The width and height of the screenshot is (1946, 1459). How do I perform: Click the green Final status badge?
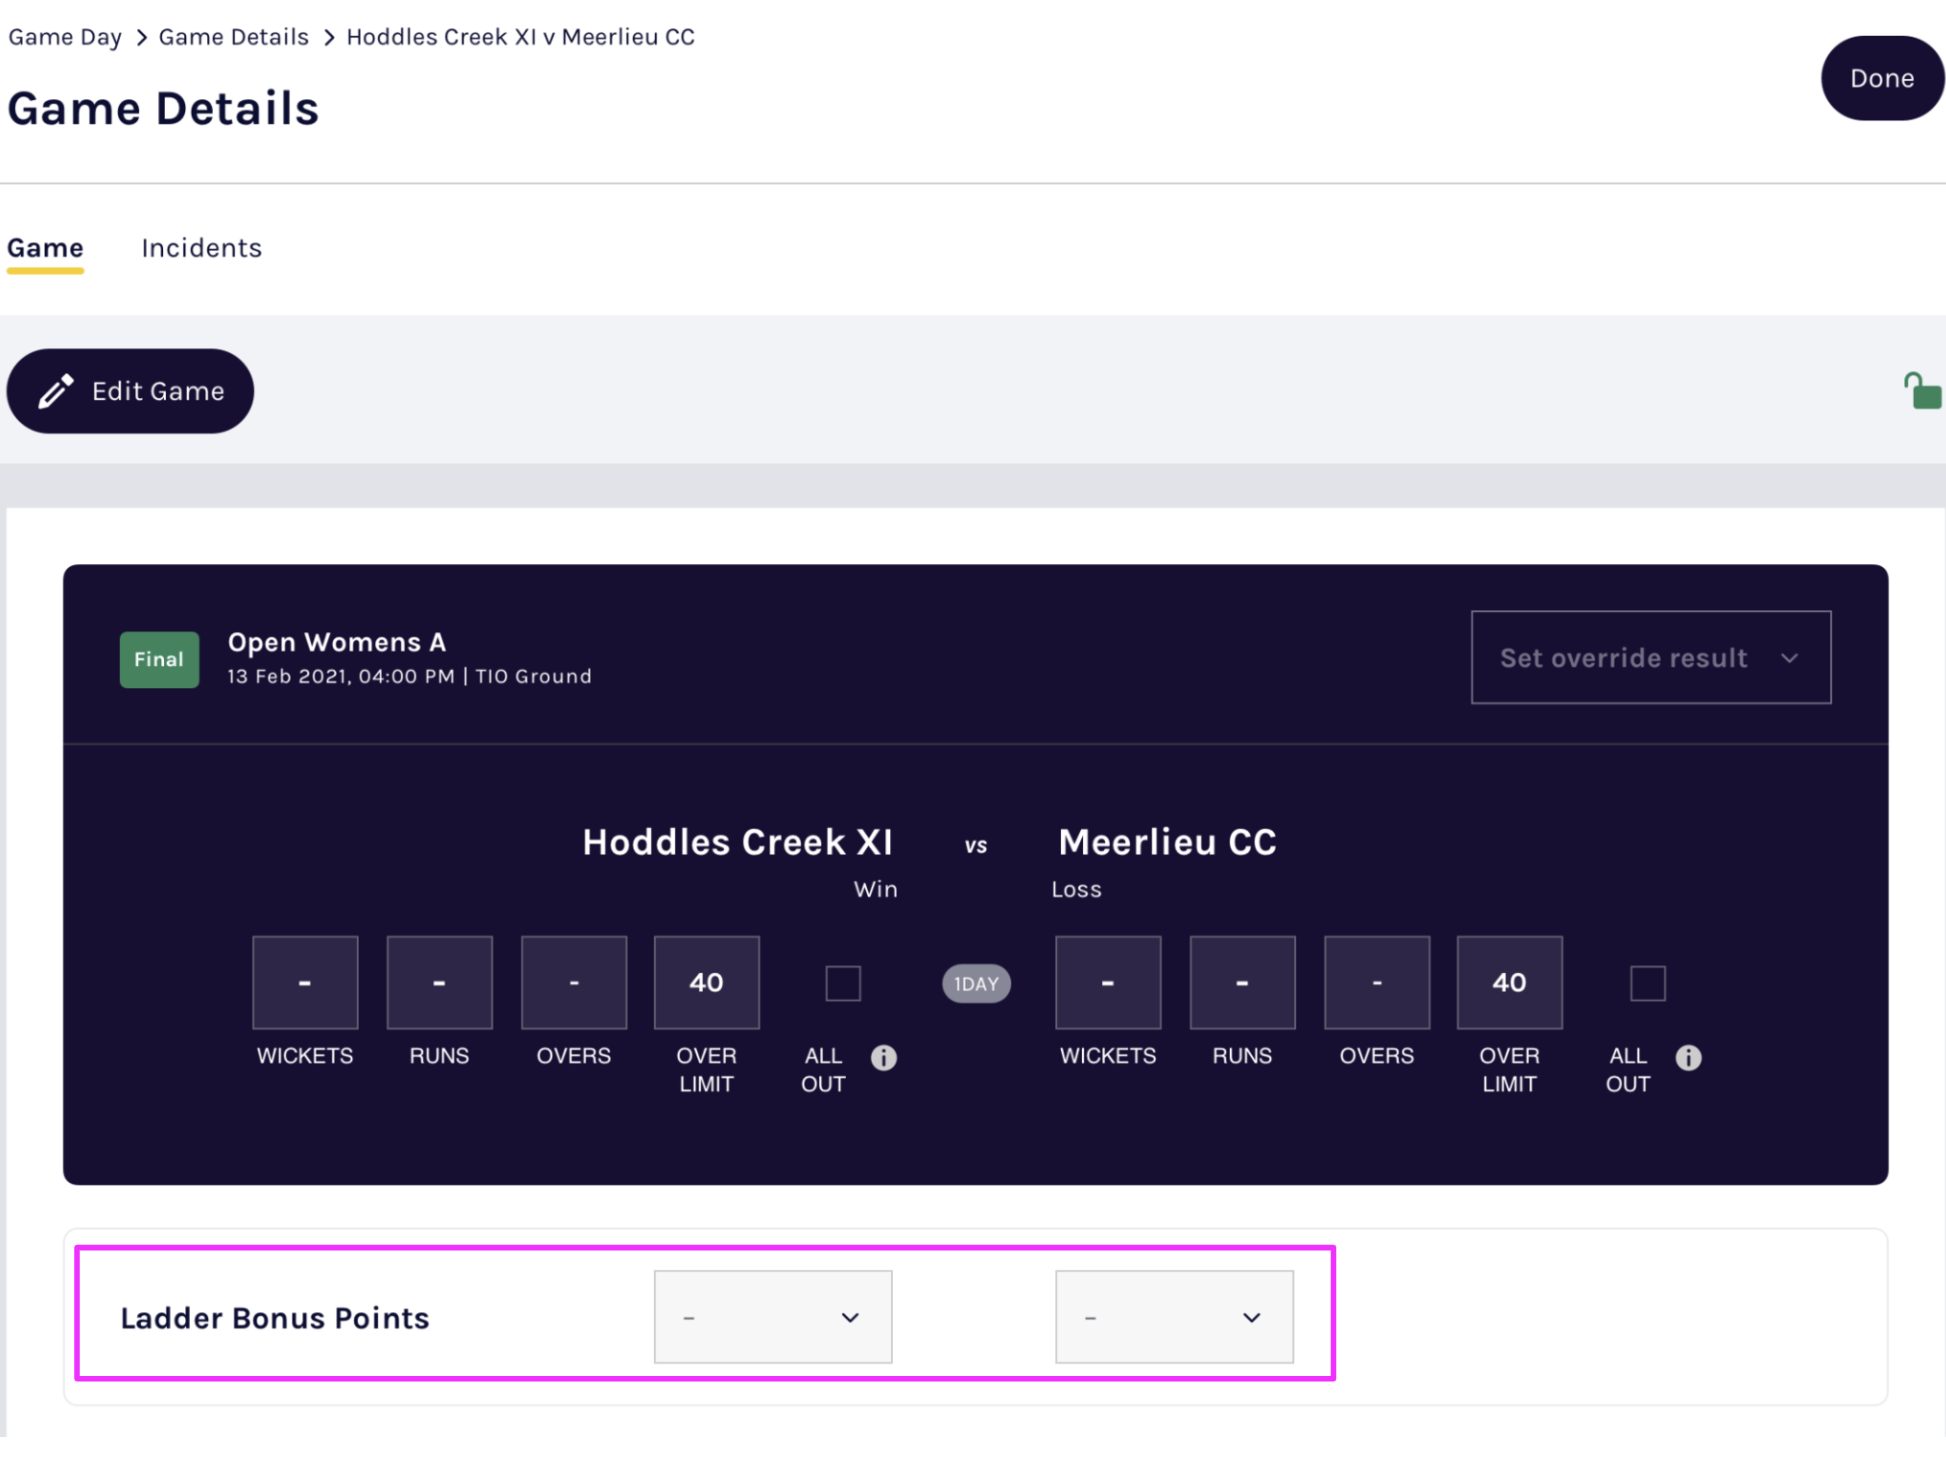[x=159, y=659]
